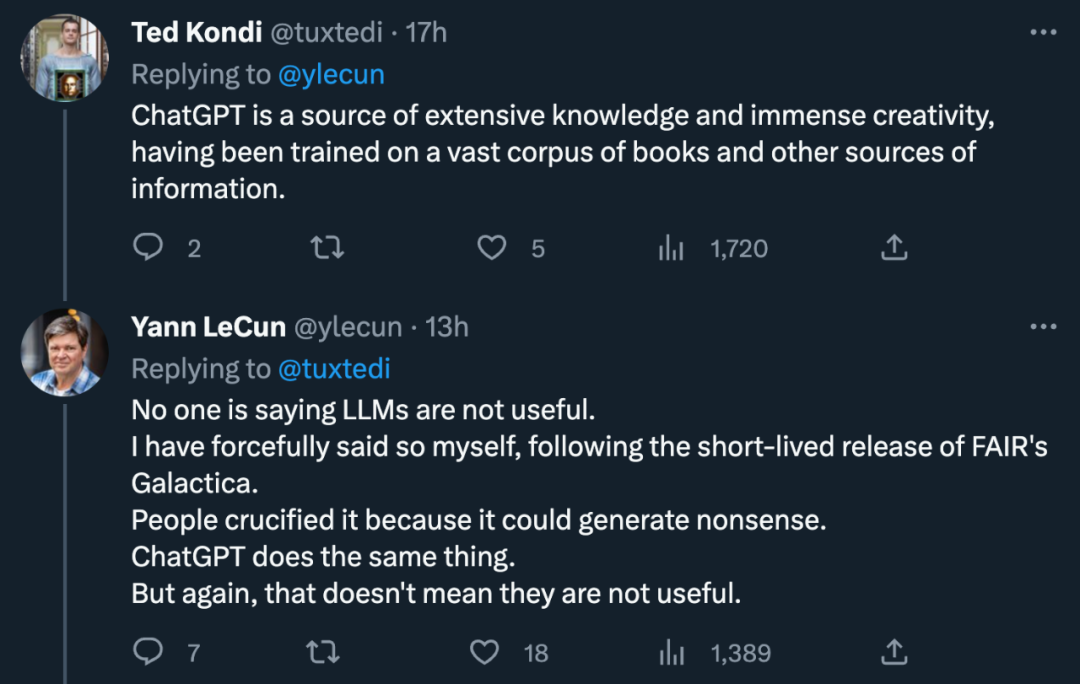Share Yann LeCun's tweet
This screenshot has width=1080, height=684.
[x=894, y=653]
